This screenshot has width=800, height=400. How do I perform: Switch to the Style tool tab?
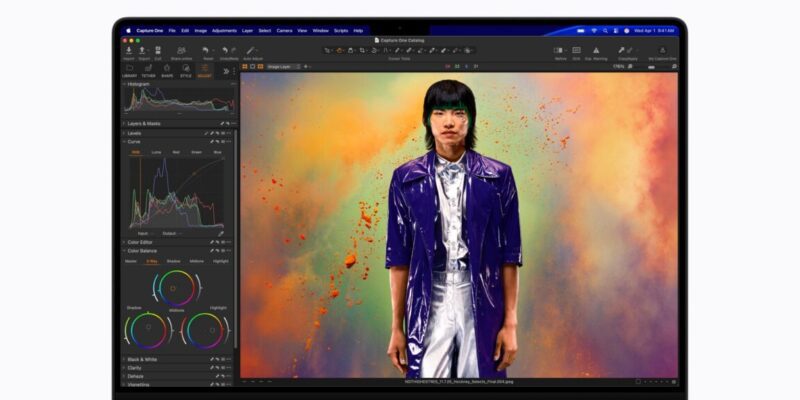tap(186, 71)
